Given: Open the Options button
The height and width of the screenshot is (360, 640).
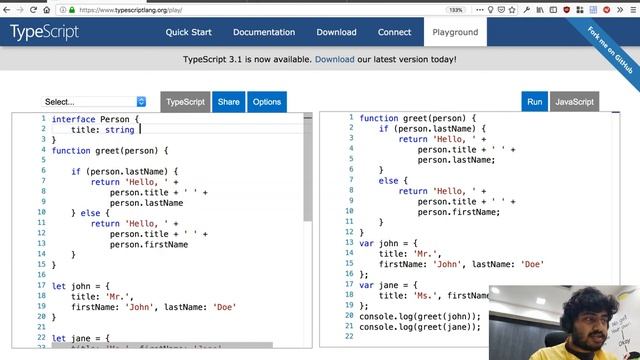Looking at the screenshot, I should pyautogui.click(x=267, y=102).
